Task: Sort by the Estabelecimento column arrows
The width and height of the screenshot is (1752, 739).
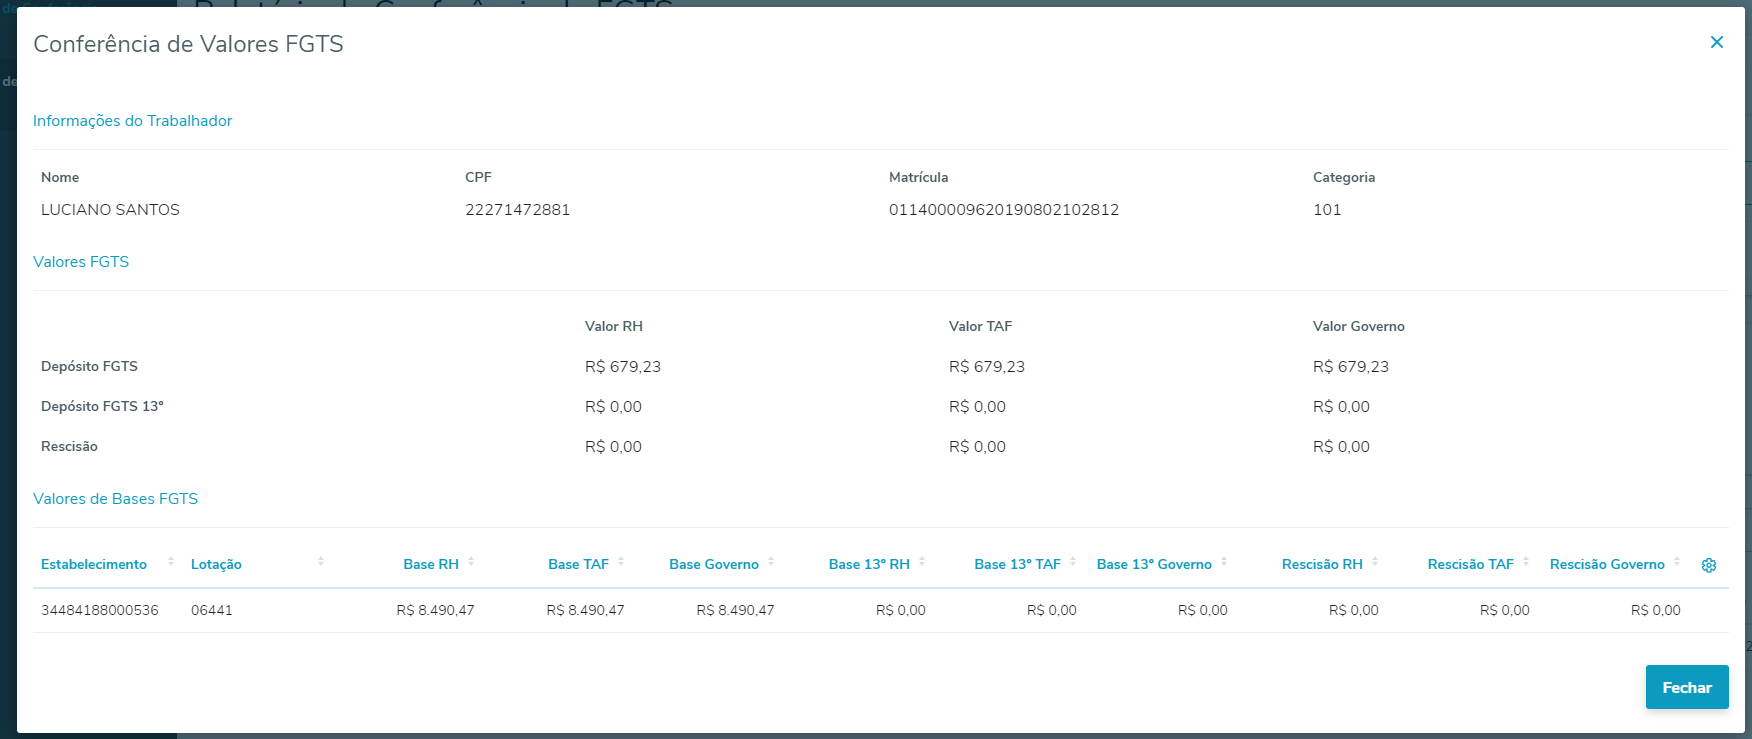Action: pos(171,562)
